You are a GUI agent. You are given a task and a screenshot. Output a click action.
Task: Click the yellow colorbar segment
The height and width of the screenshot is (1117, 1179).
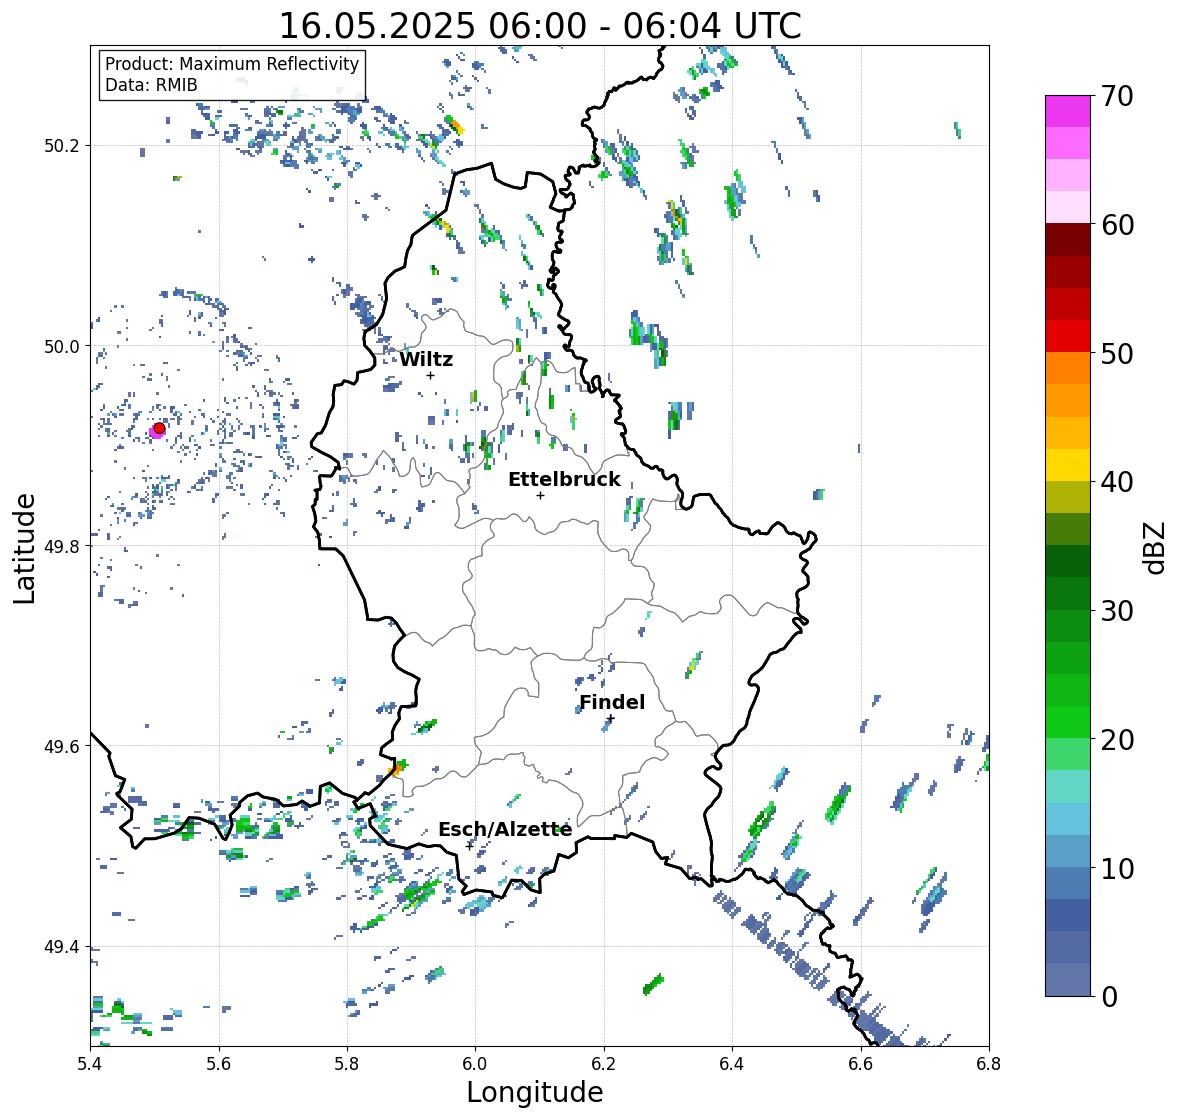click(1068, 465)
